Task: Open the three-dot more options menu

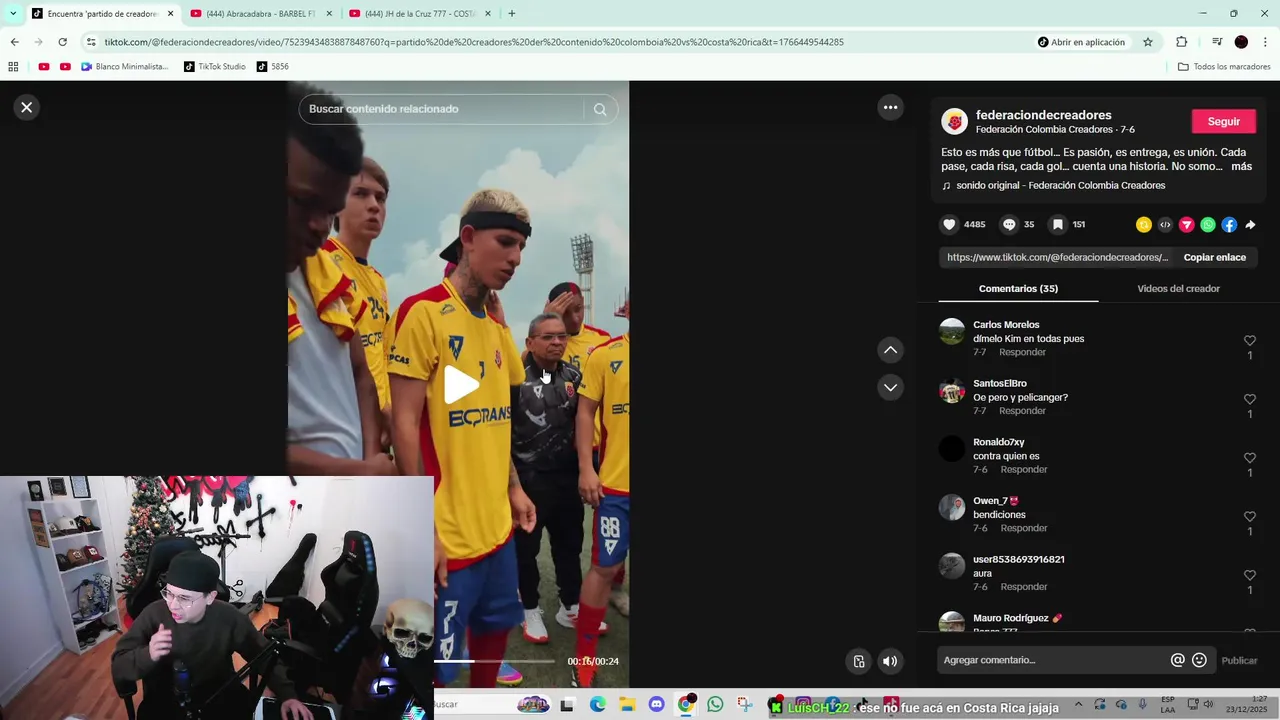Action: [x=890, y=107]
